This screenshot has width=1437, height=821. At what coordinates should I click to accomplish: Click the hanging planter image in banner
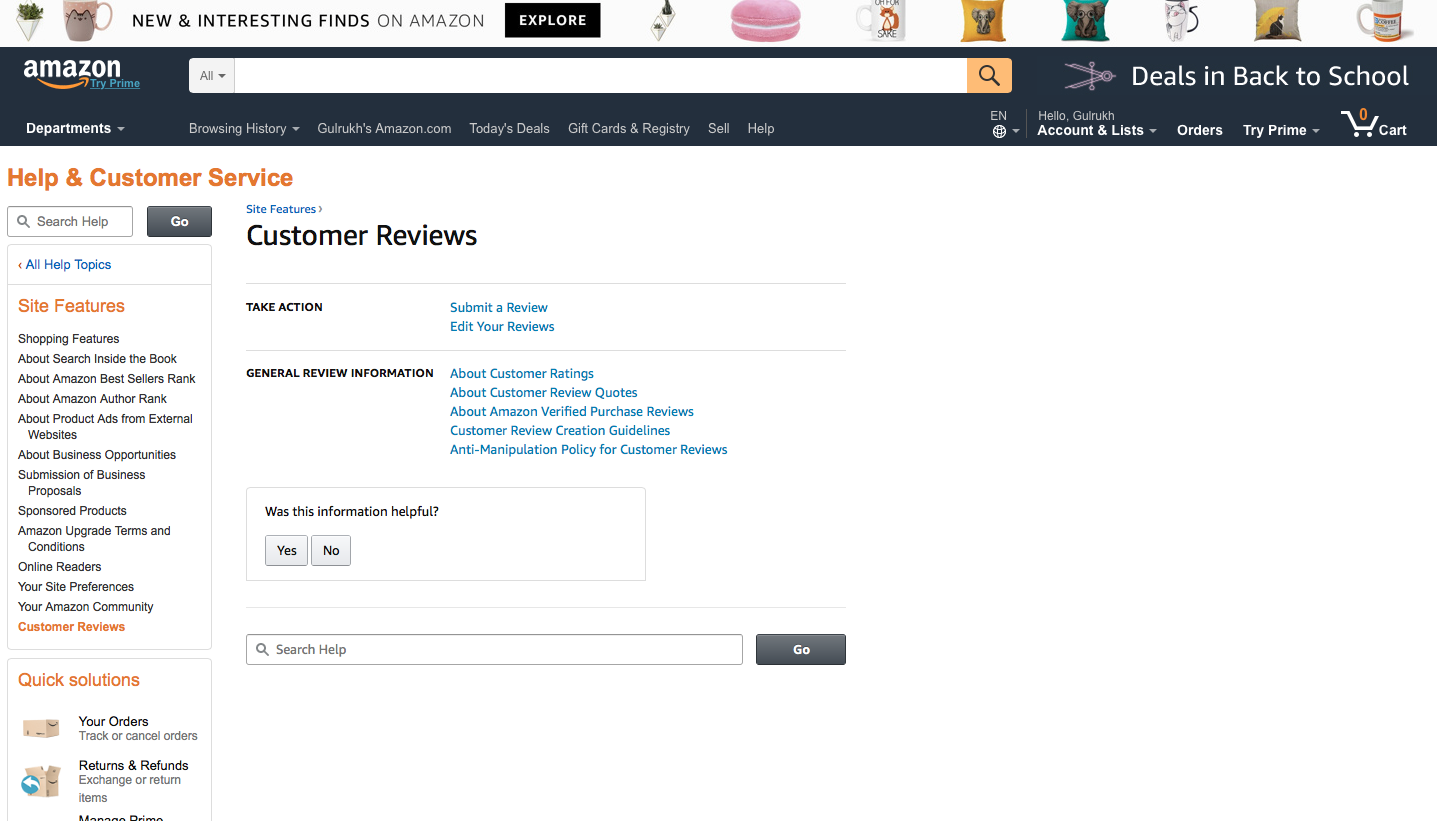(661, 21)
